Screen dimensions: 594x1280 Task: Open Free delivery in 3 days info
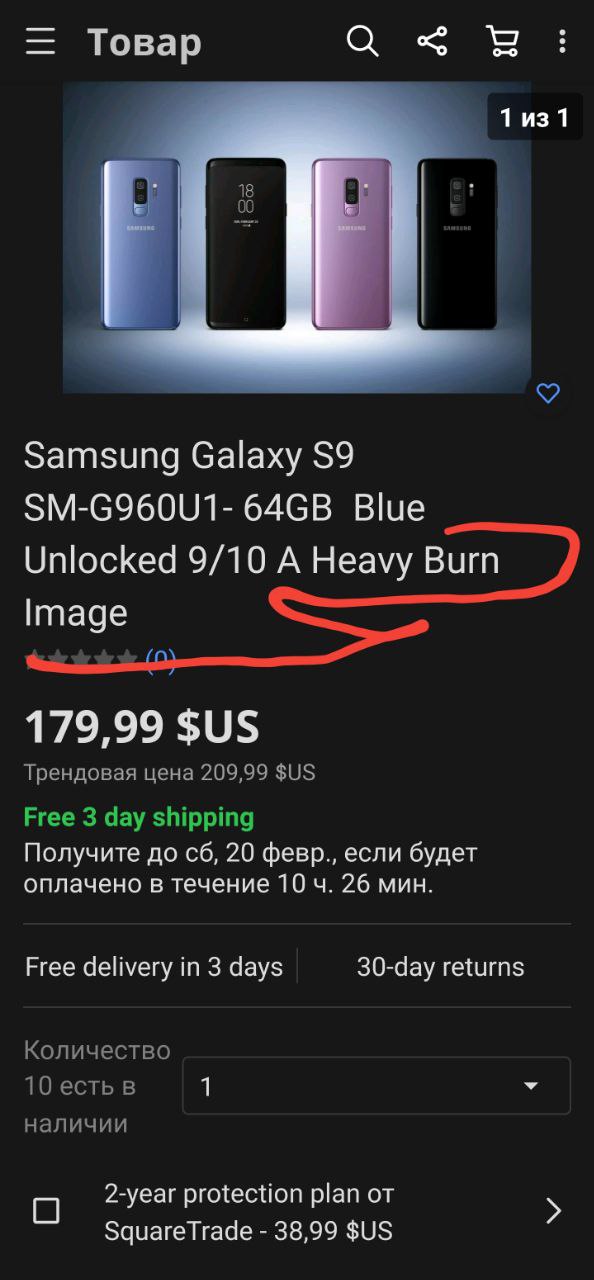154,967
